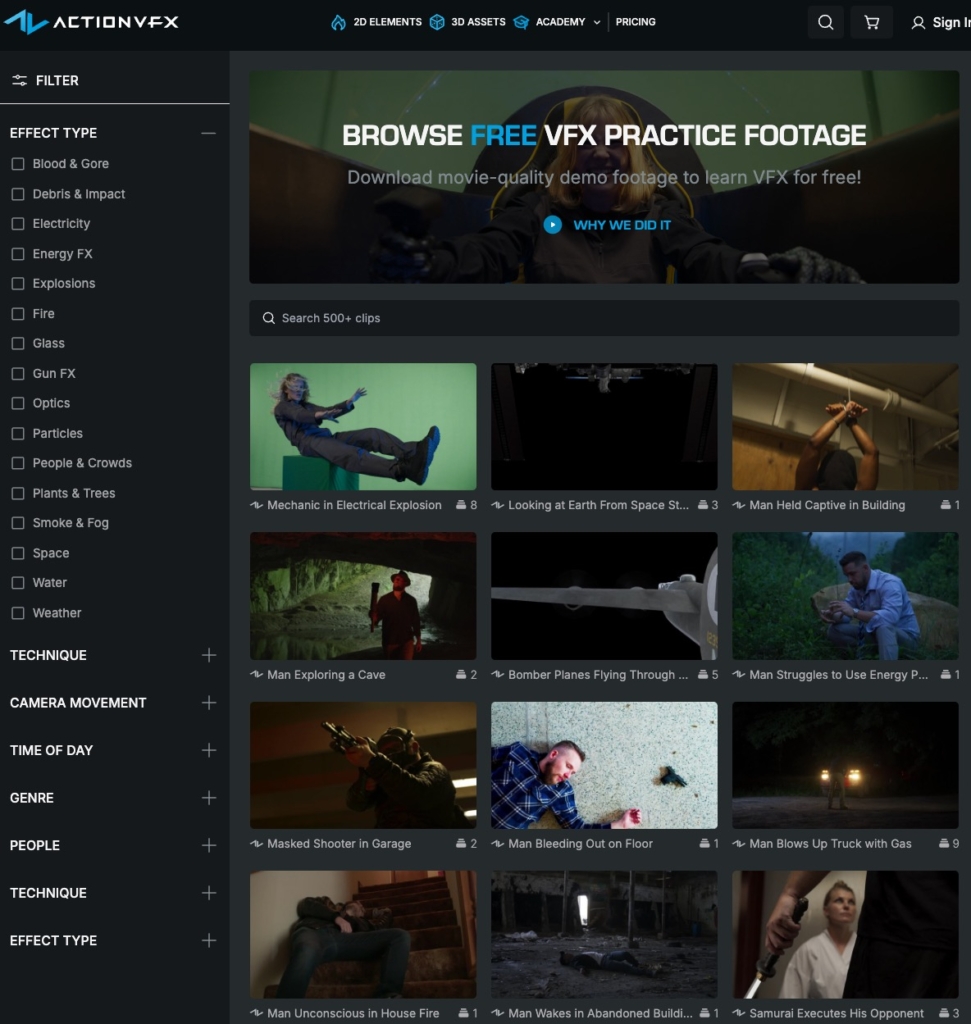Image resolution: width=971 pixels, height=1024 pixels.
Task: Click the cube icon for 3D Assets
Action: coord(437,22)
